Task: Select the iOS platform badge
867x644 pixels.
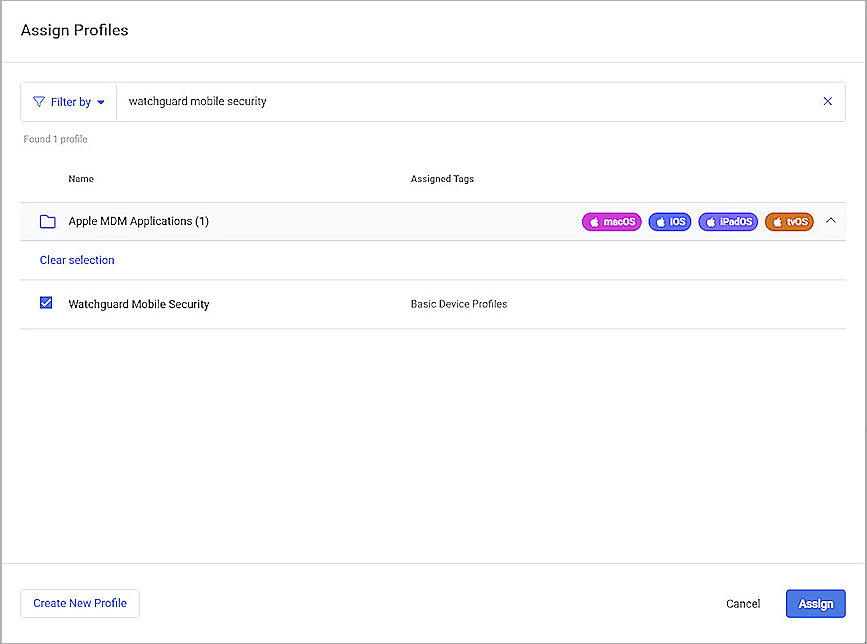Action: pyautogui.click(x=669, y=221)
